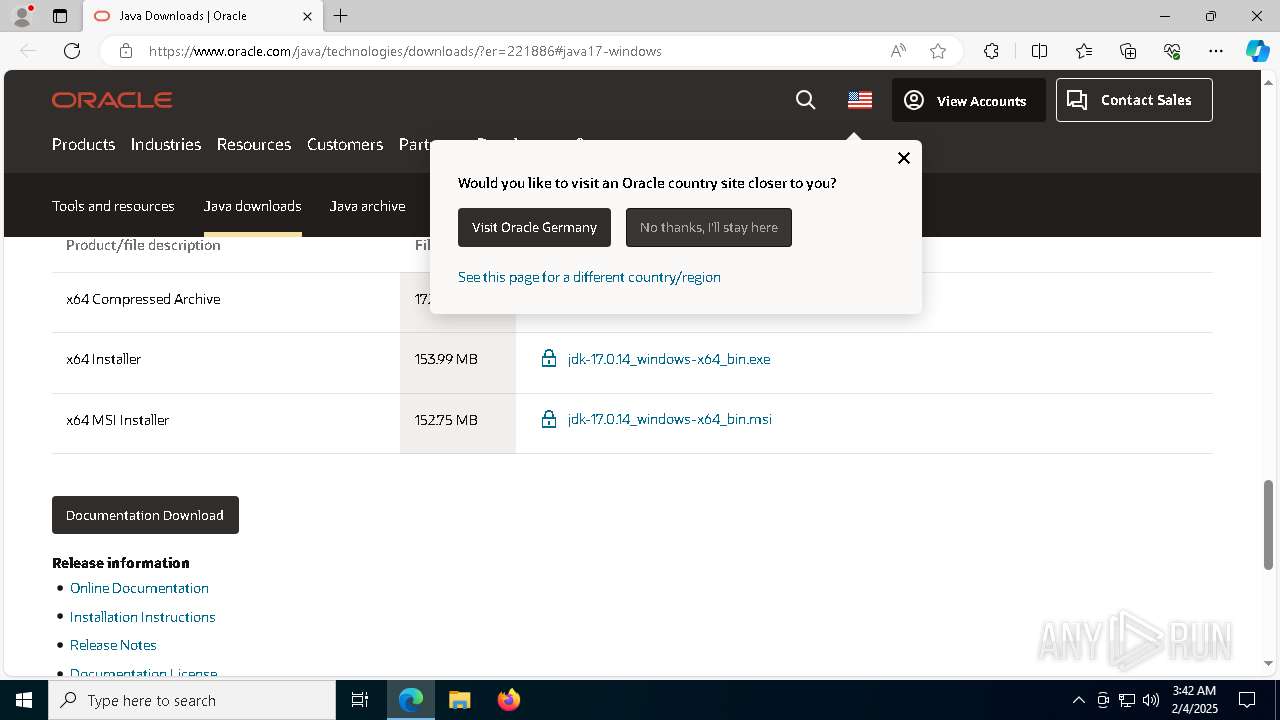
Task: Open the Industries menu
Action: pos(166,144)
